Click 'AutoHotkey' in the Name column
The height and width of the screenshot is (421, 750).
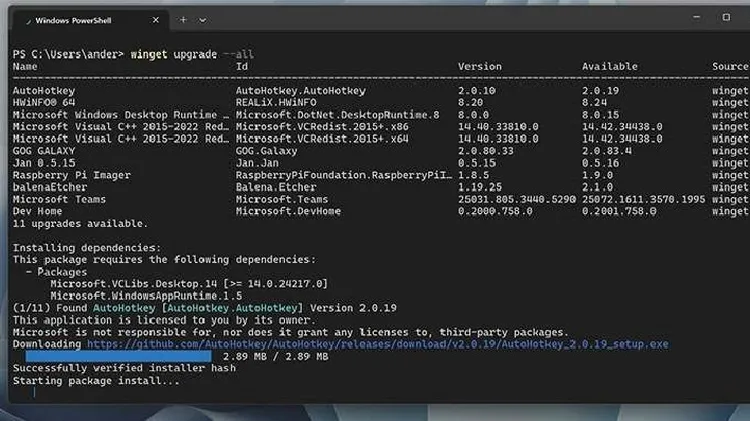point(44,91)
